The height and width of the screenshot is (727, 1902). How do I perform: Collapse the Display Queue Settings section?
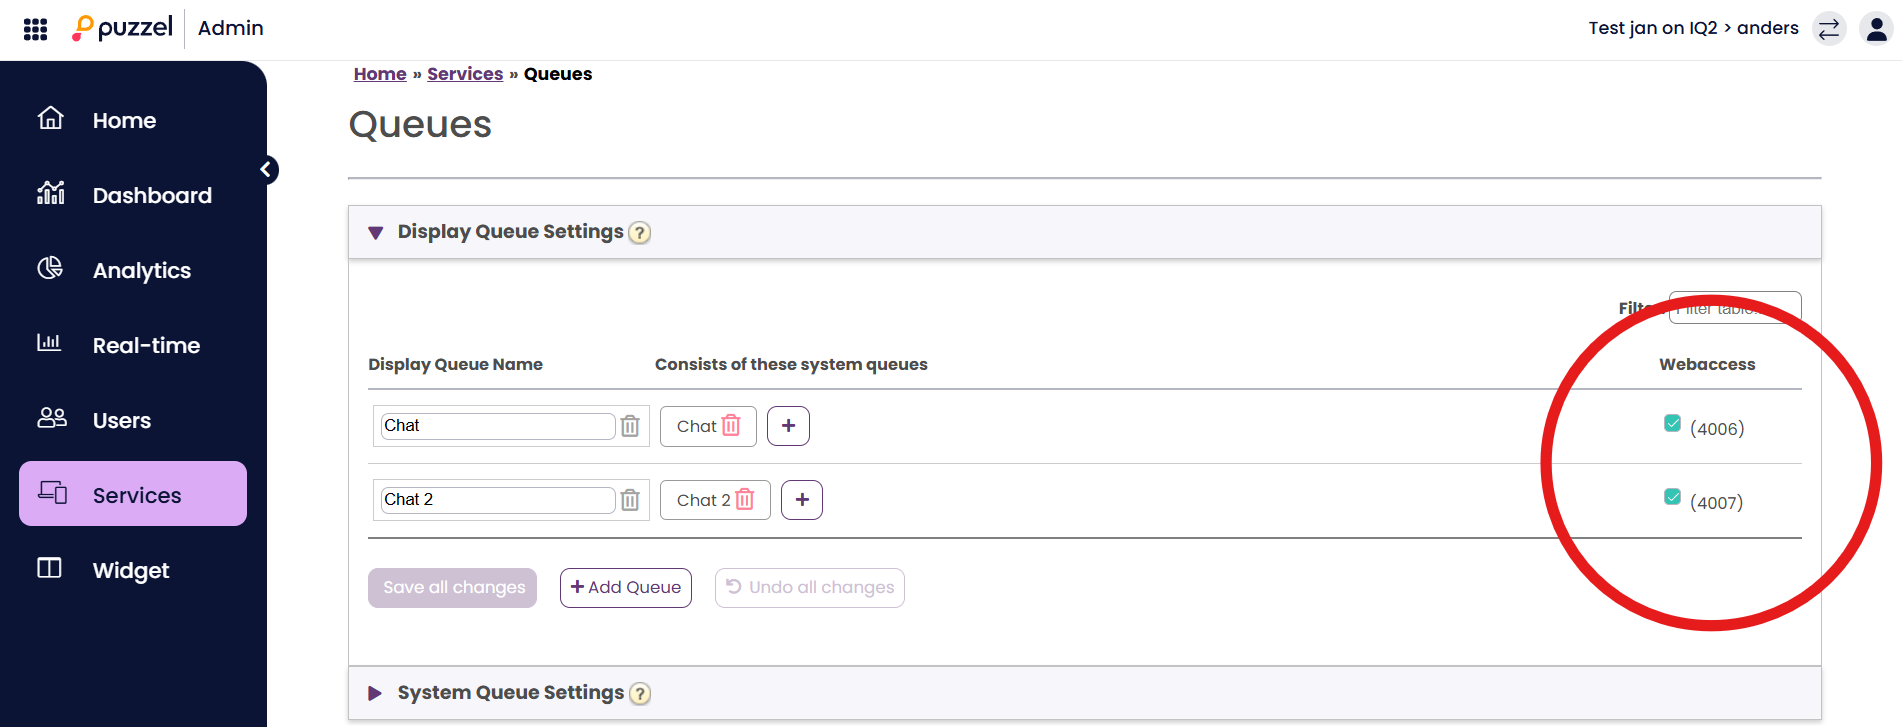pos(376,233)
